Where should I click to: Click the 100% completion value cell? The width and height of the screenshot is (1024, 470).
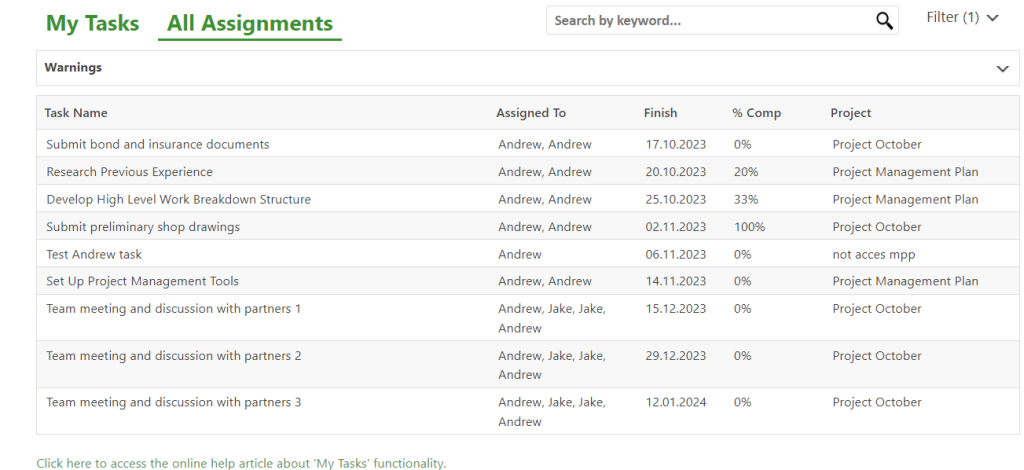click(x=749, y=227)
